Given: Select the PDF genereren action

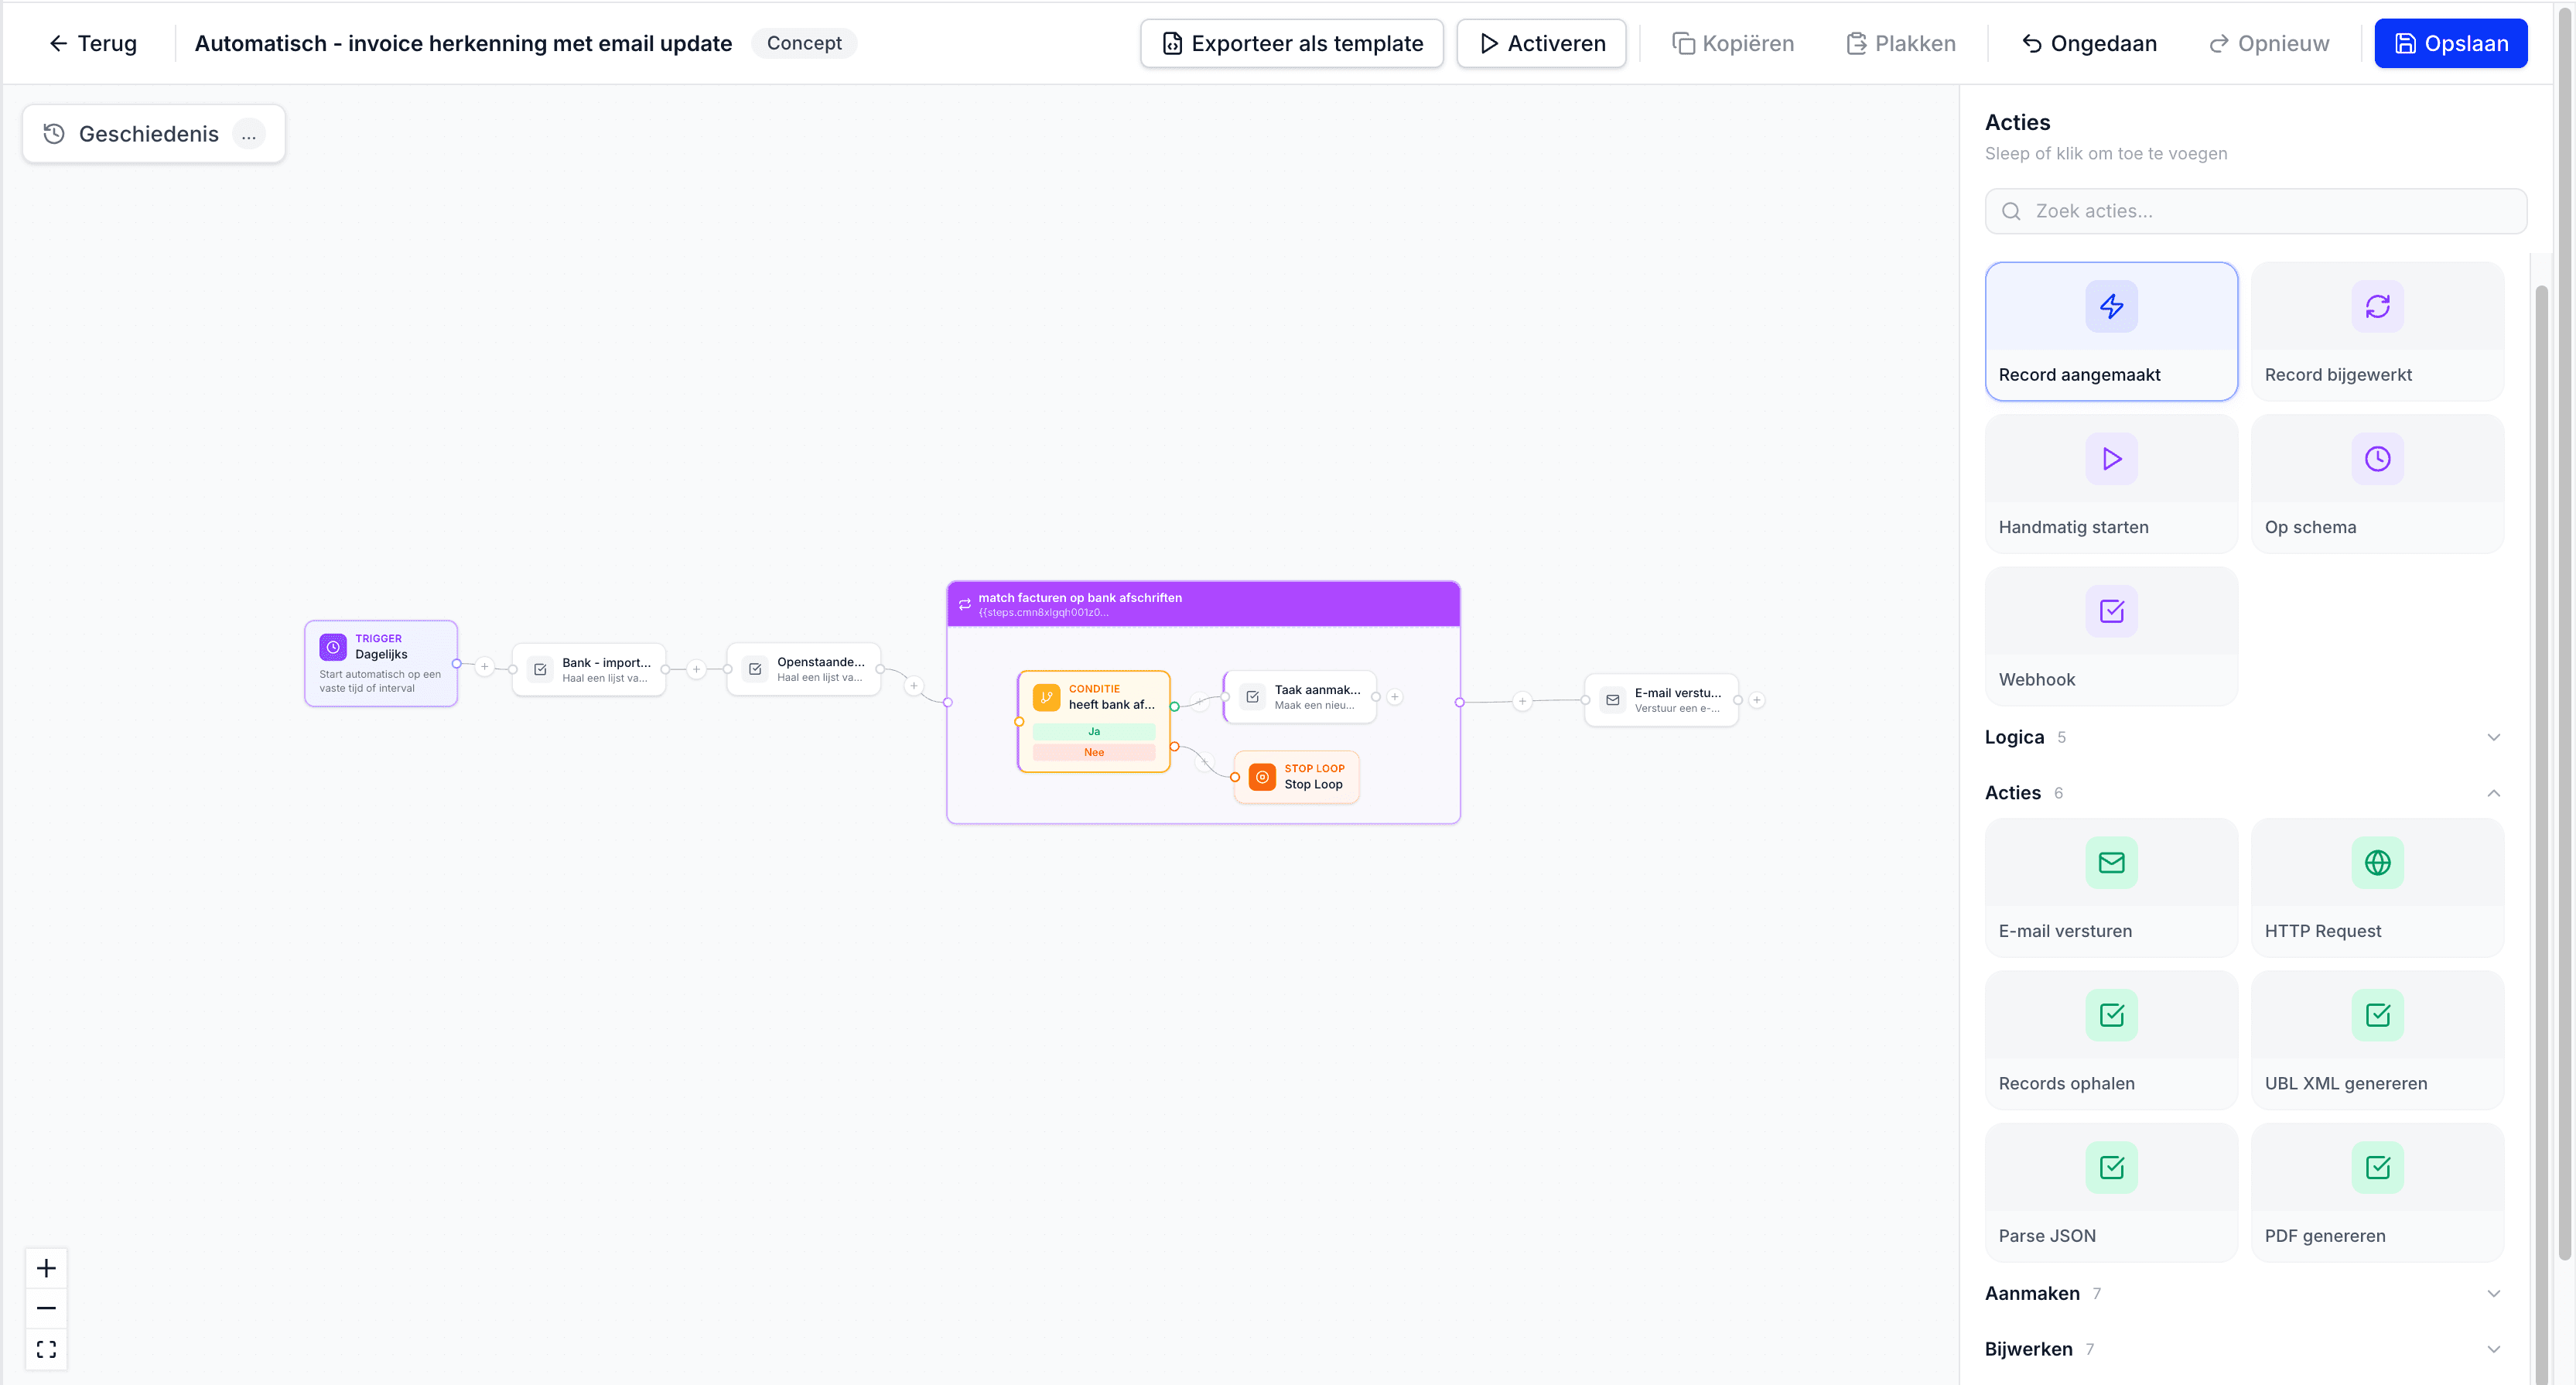Looking at the screenshot, I should tap(2378, 1192).
